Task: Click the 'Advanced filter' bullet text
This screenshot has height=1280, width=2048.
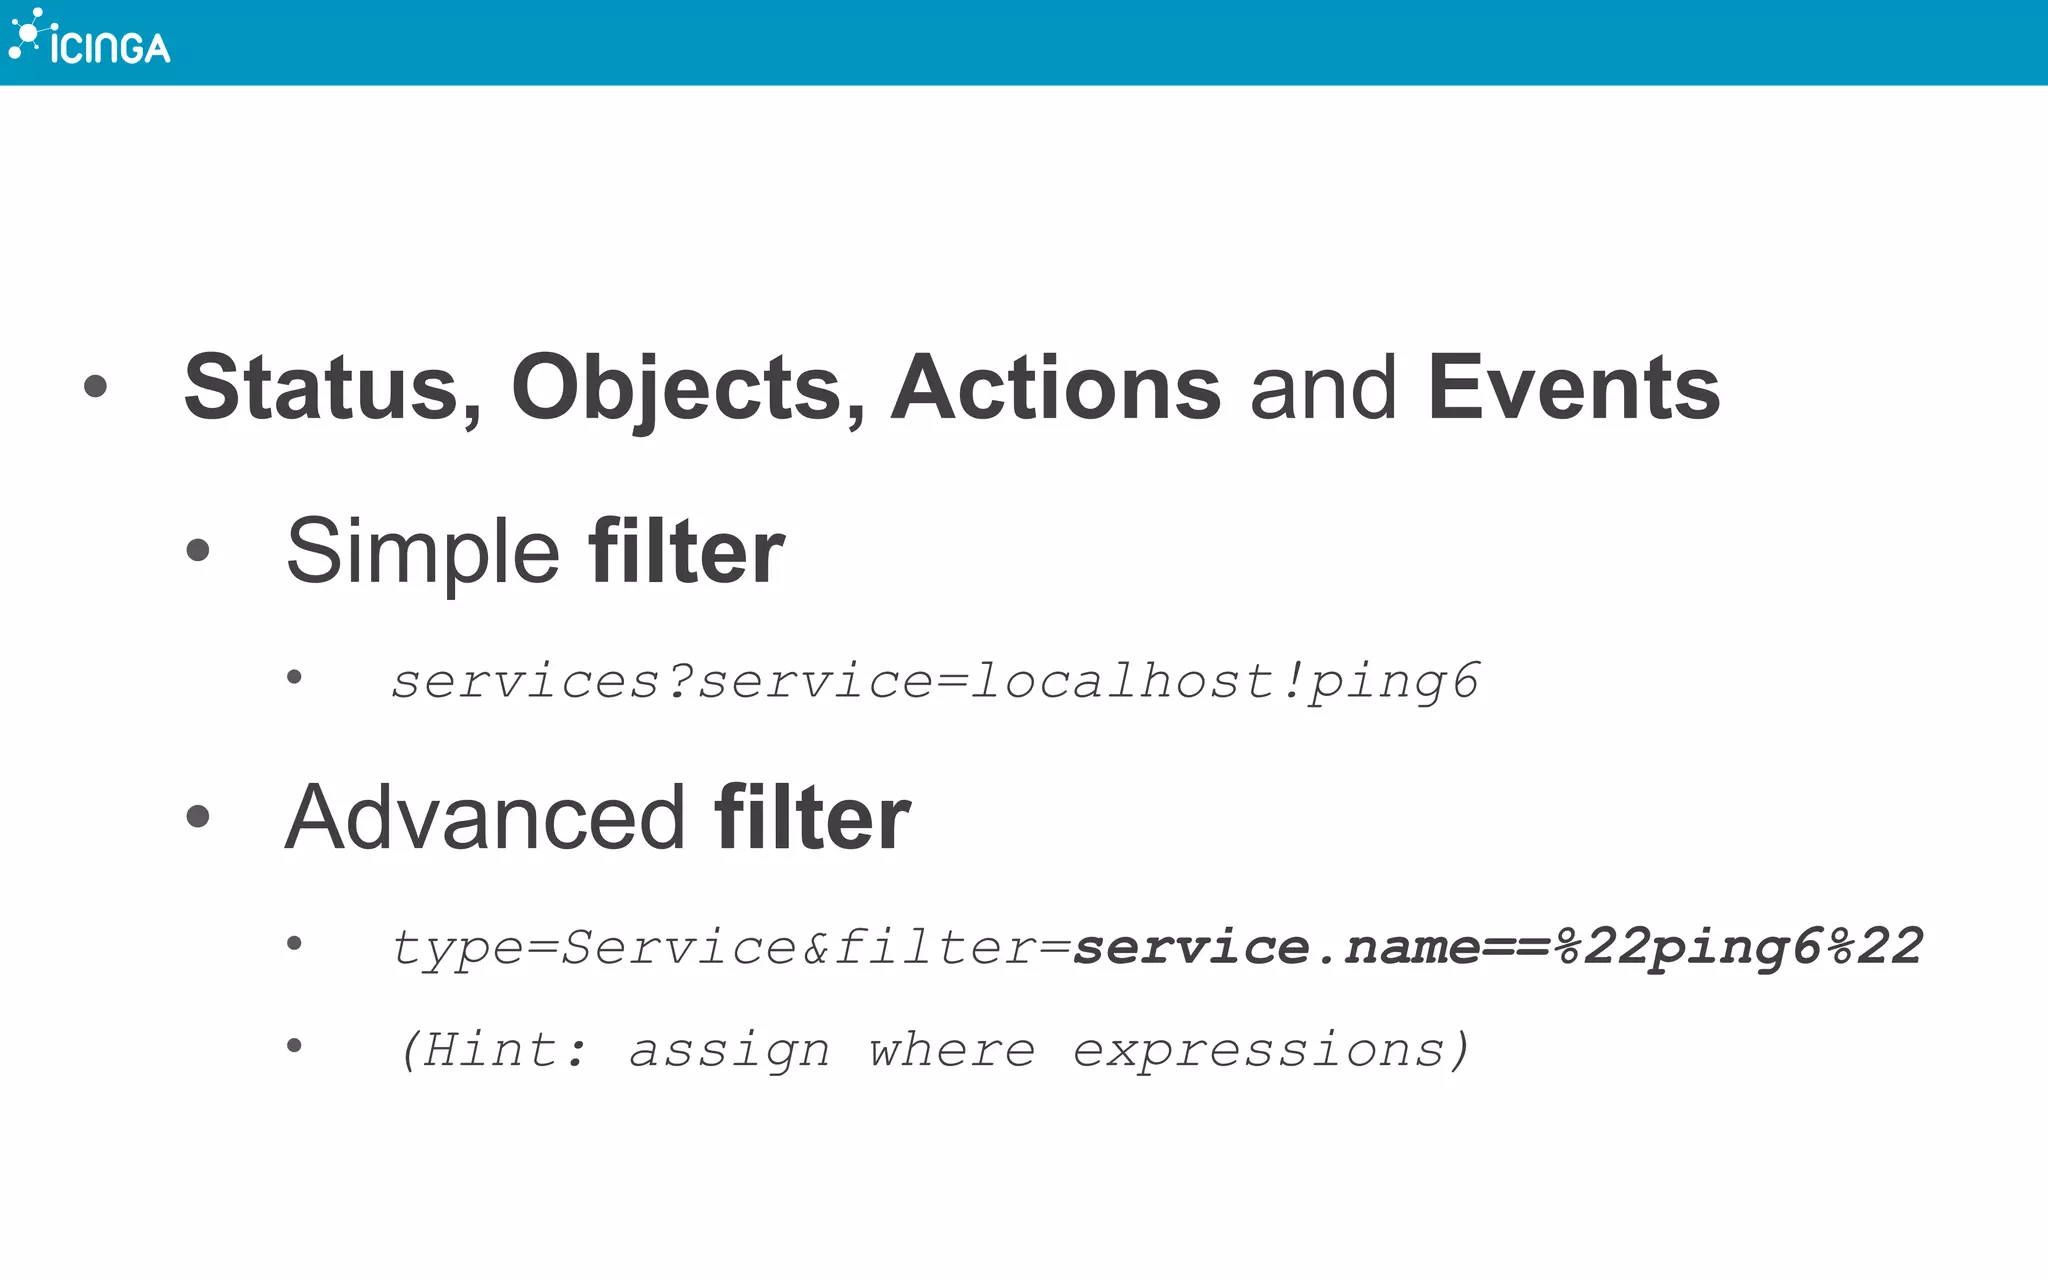Action: click(598, 818)
